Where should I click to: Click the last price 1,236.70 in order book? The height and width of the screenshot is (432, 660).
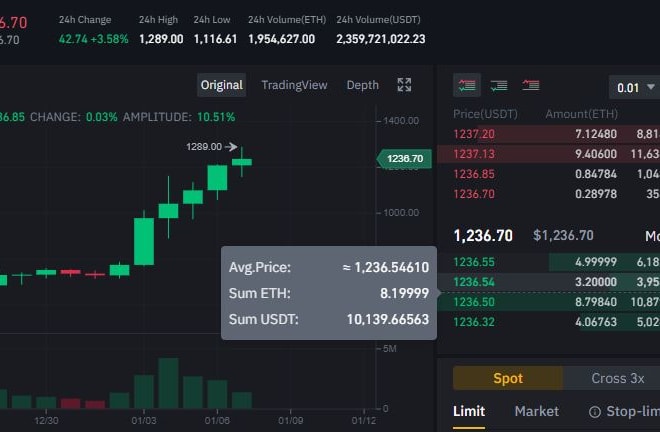pos(483,235)
